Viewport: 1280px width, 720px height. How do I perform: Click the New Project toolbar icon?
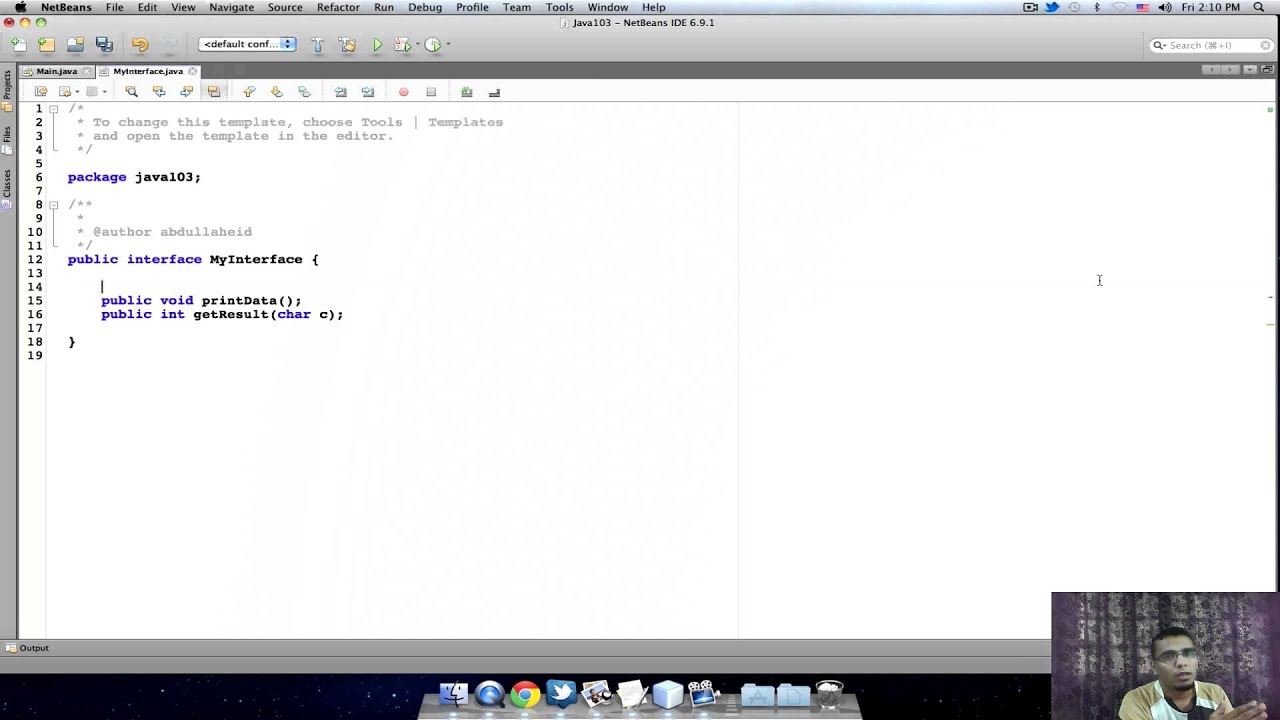(46, 44)
